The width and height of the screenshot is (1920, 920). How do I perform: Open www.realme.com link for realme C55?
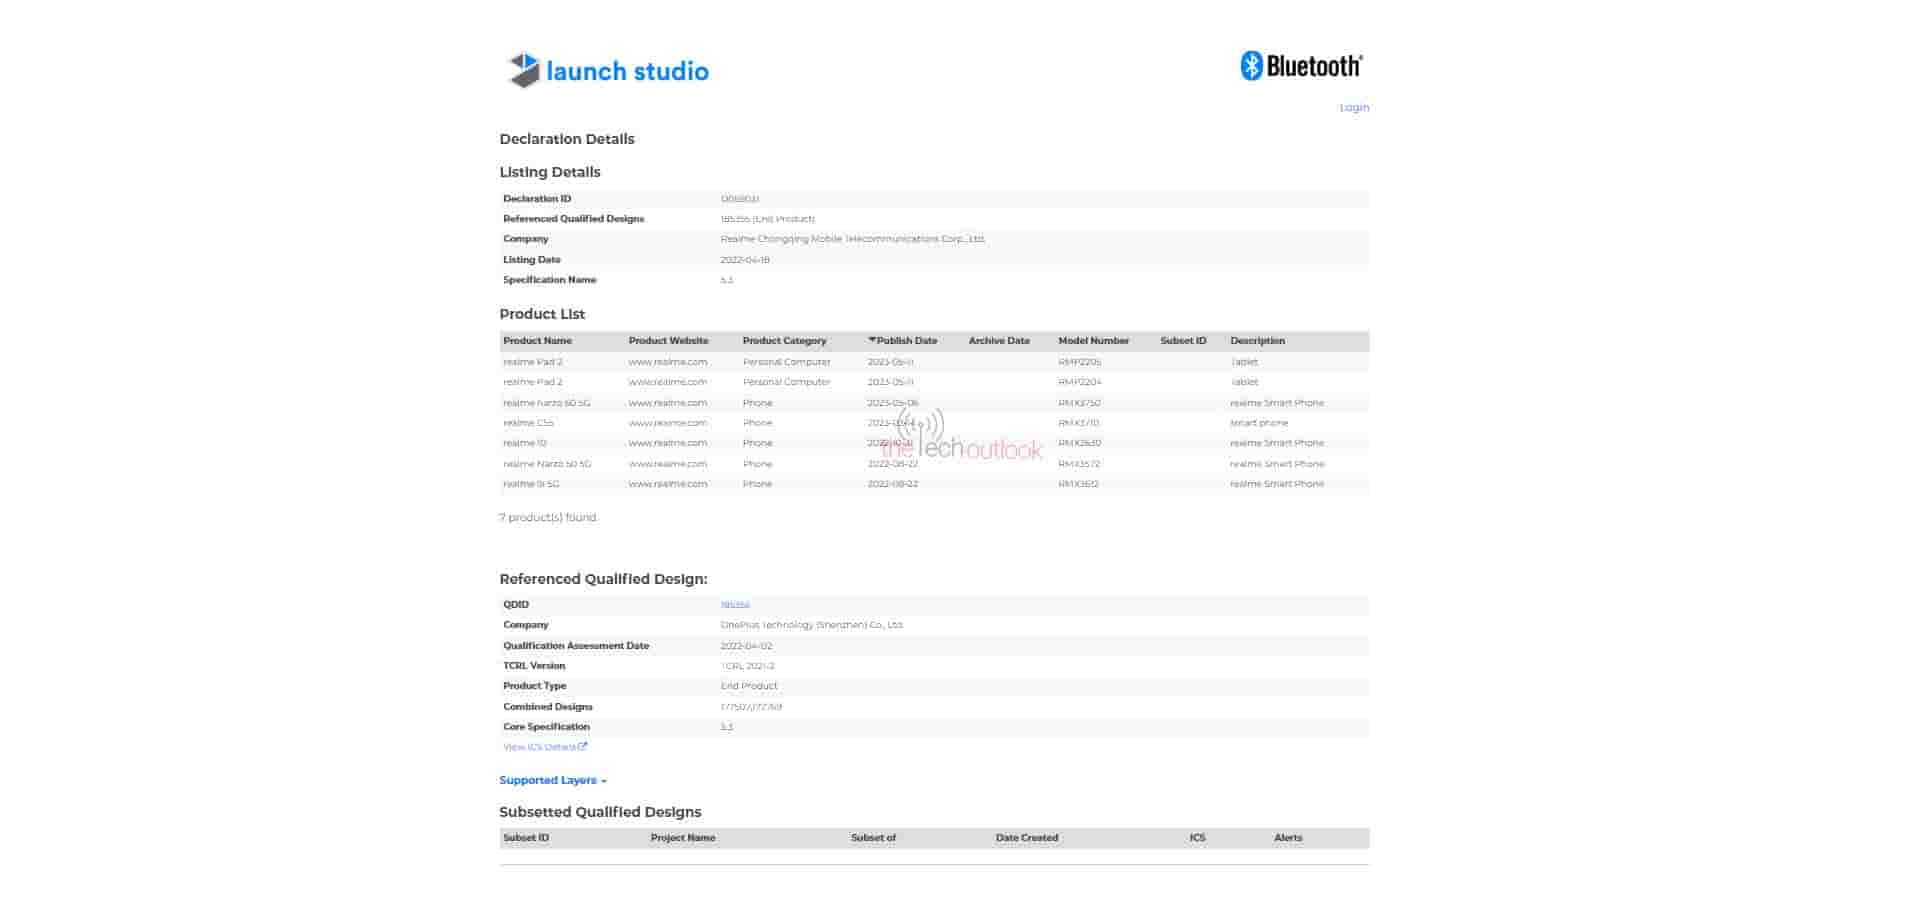click(667, 423)
